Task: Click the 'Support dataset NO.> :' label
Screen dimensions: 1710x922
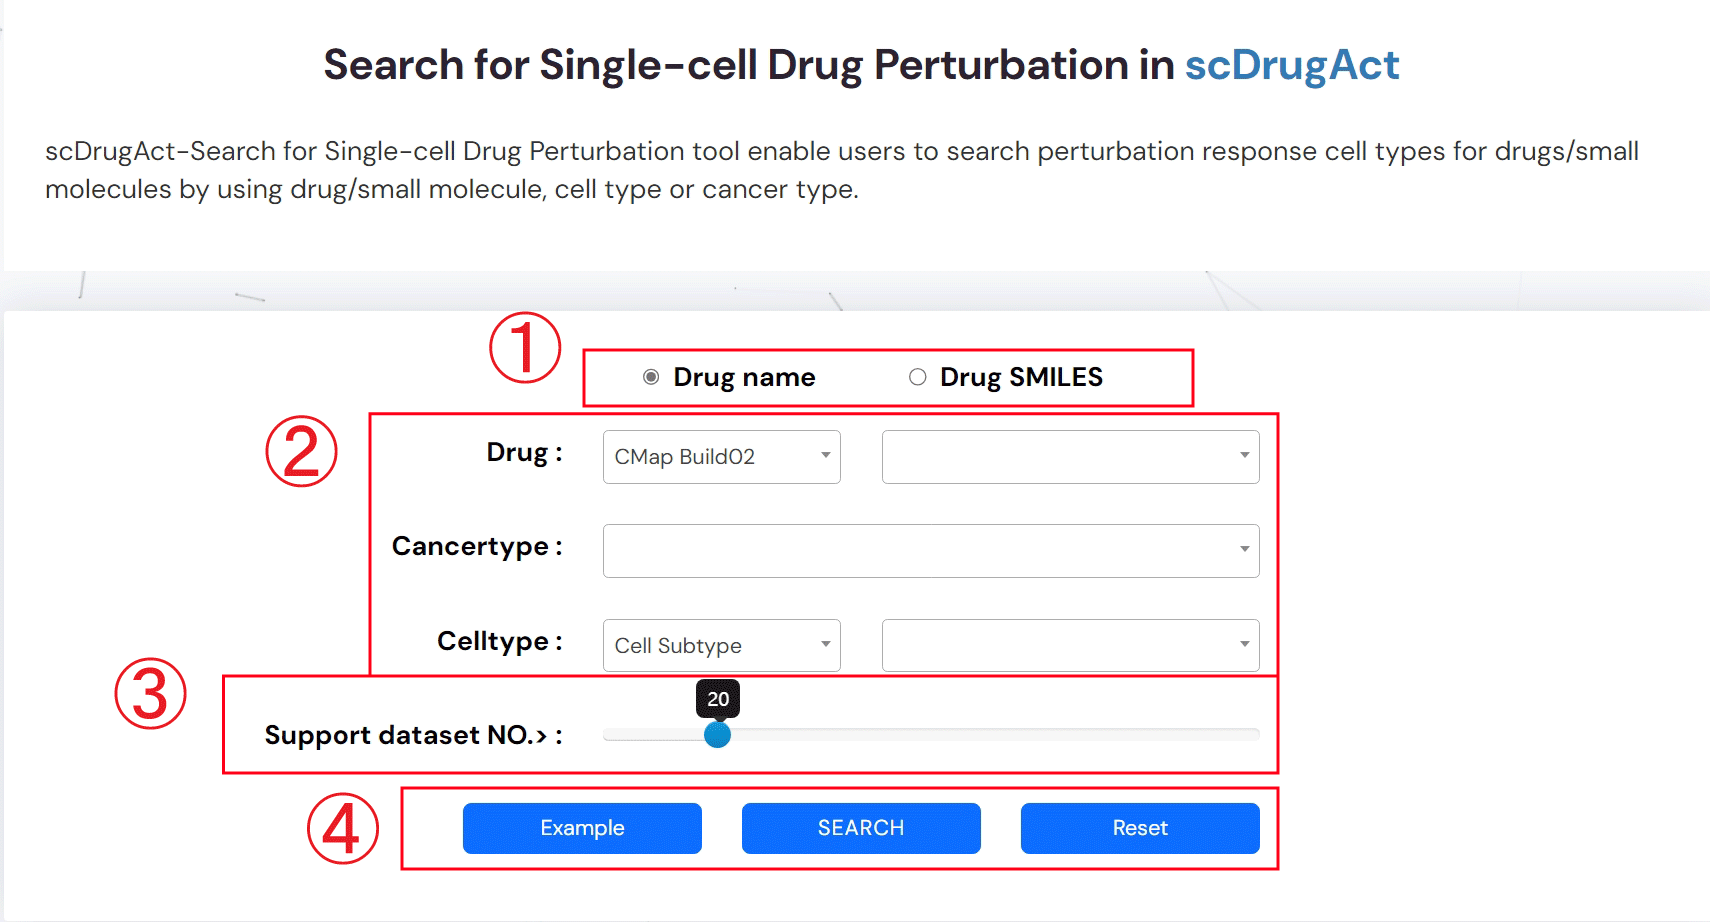Action: pos(413,735)
